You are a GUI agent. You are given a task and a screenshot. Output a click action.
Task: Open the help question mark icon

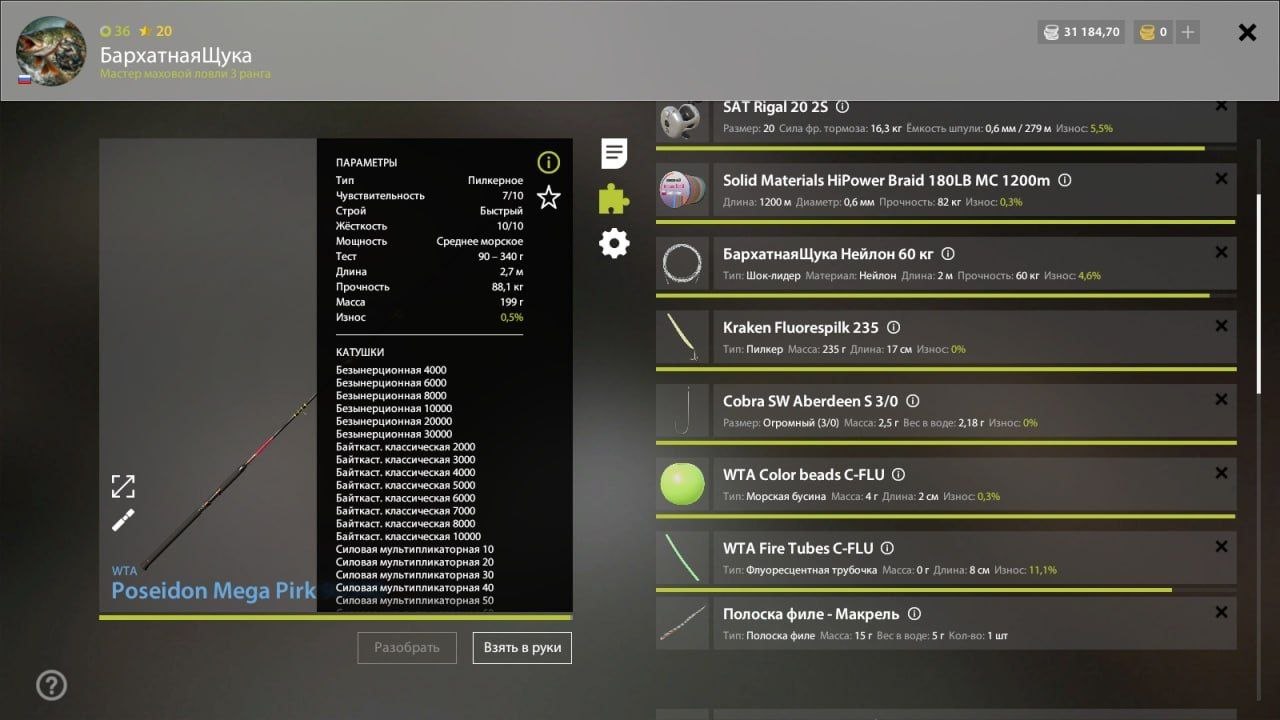[51, 685]
